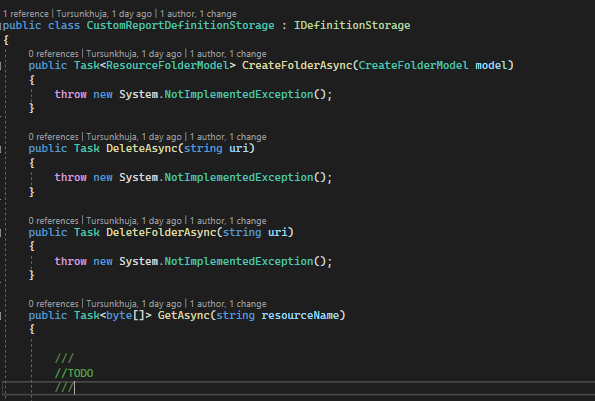595x401 pixels.
Task: Open the '1 reference' CodeLens above the class
Action: point(26,14)
